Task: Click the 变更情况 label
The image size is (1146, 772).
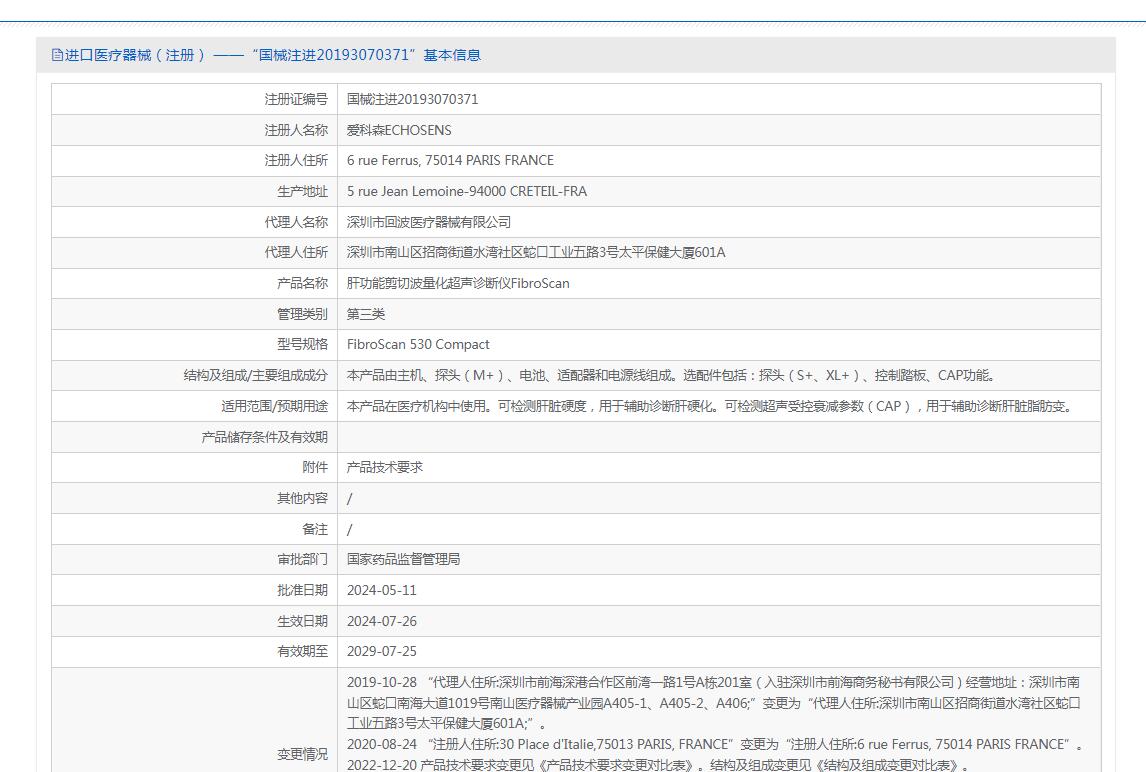Action: click(x=303, y=754)
